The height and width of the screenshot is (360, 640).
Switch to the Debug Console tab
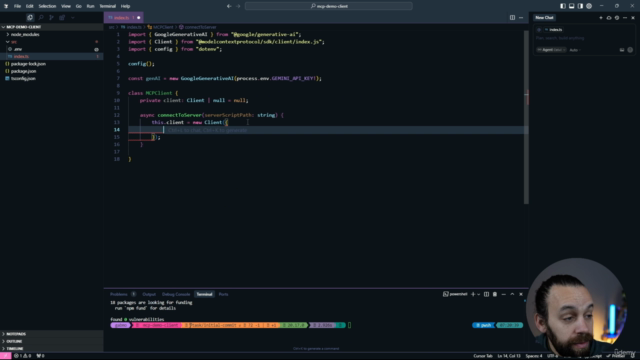(176, 294)
